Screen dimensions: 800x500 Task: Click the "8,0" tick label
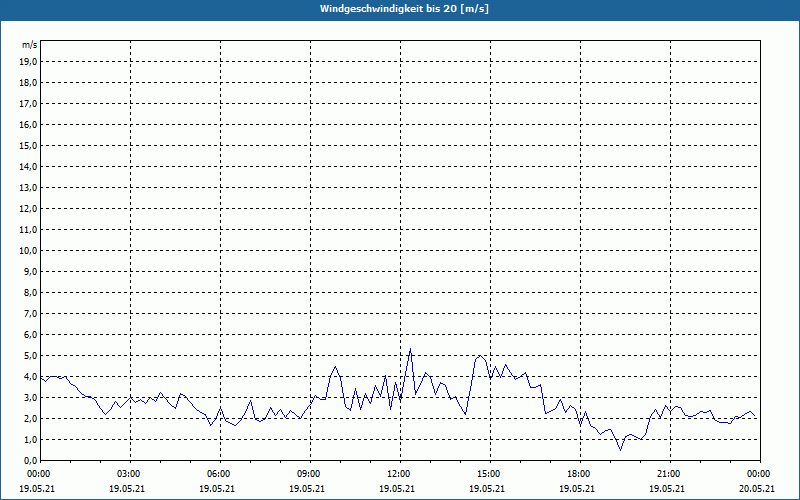[x=31, y=292]
